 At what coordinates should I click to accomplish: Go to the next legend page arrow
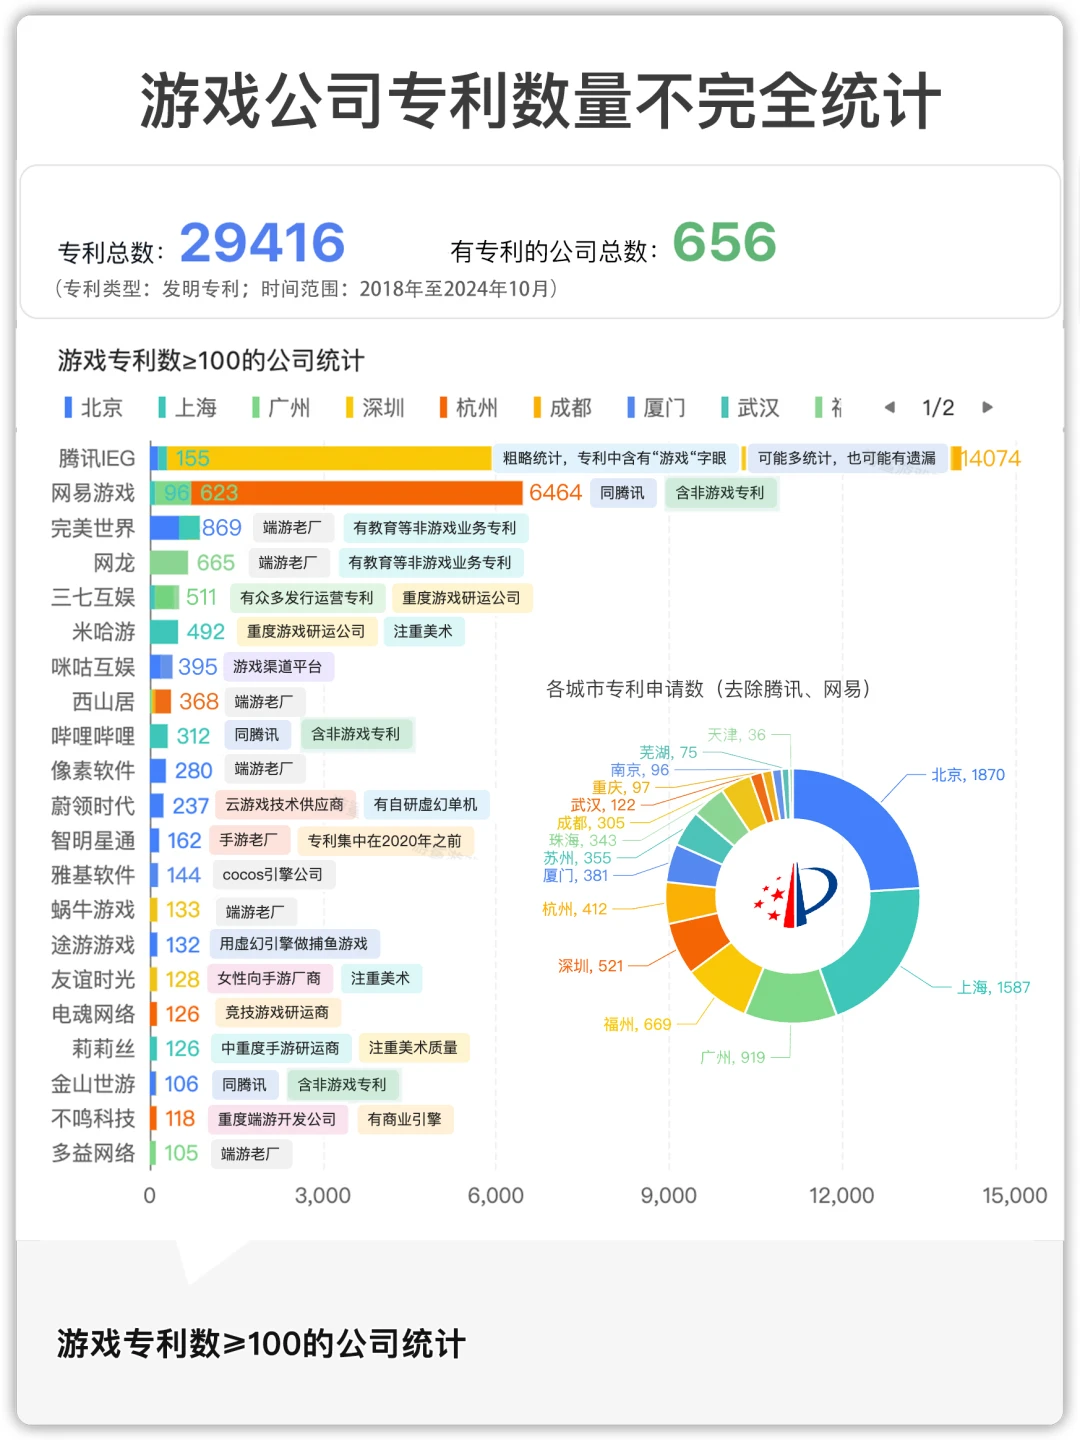point(987,407)
